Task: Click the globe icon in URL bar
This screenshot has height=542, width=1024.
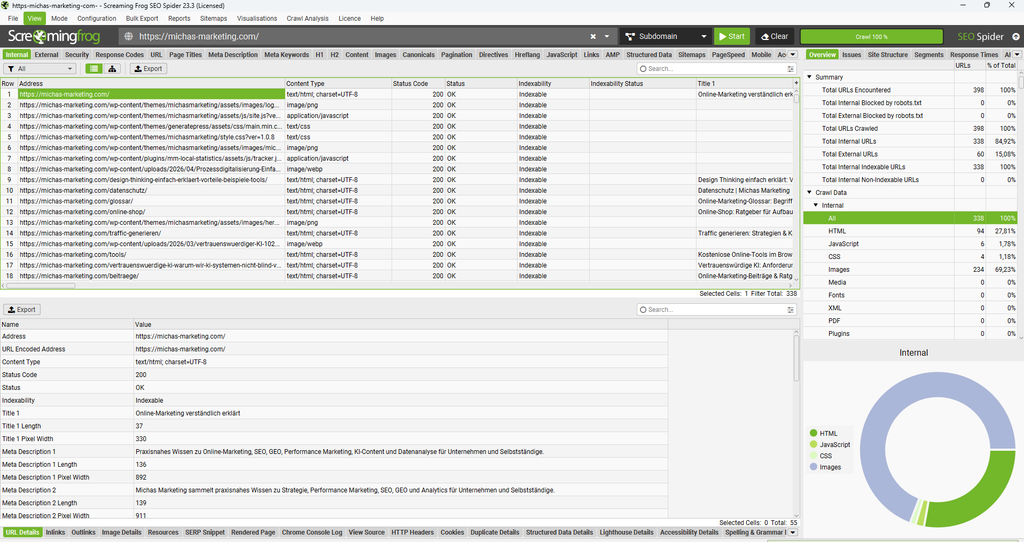Action: (x=129, y=37)
